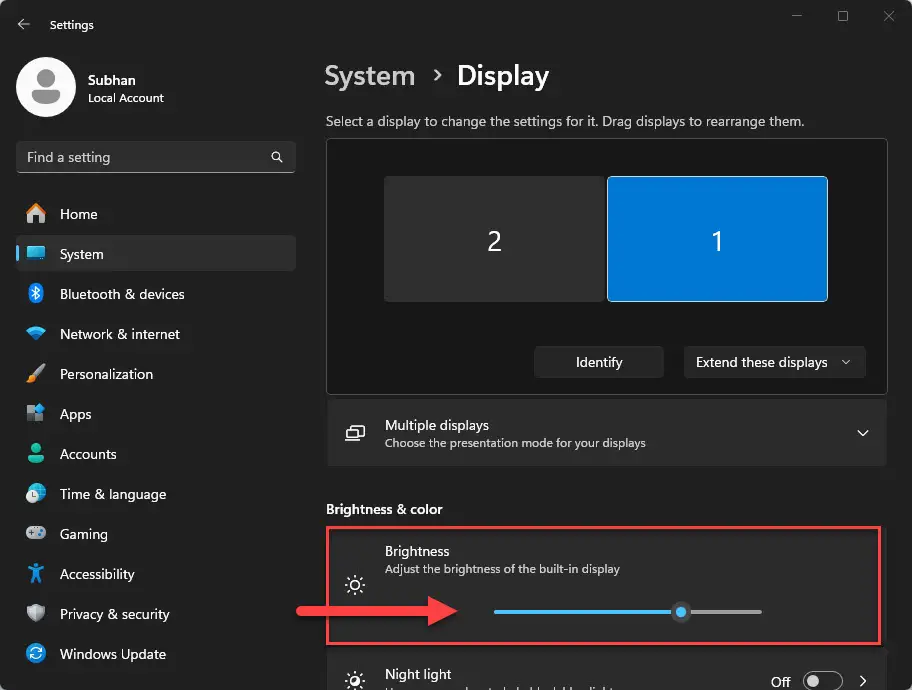Open Windows Update settings
This screenshot has height=690, width=912.
click(113, 654)
